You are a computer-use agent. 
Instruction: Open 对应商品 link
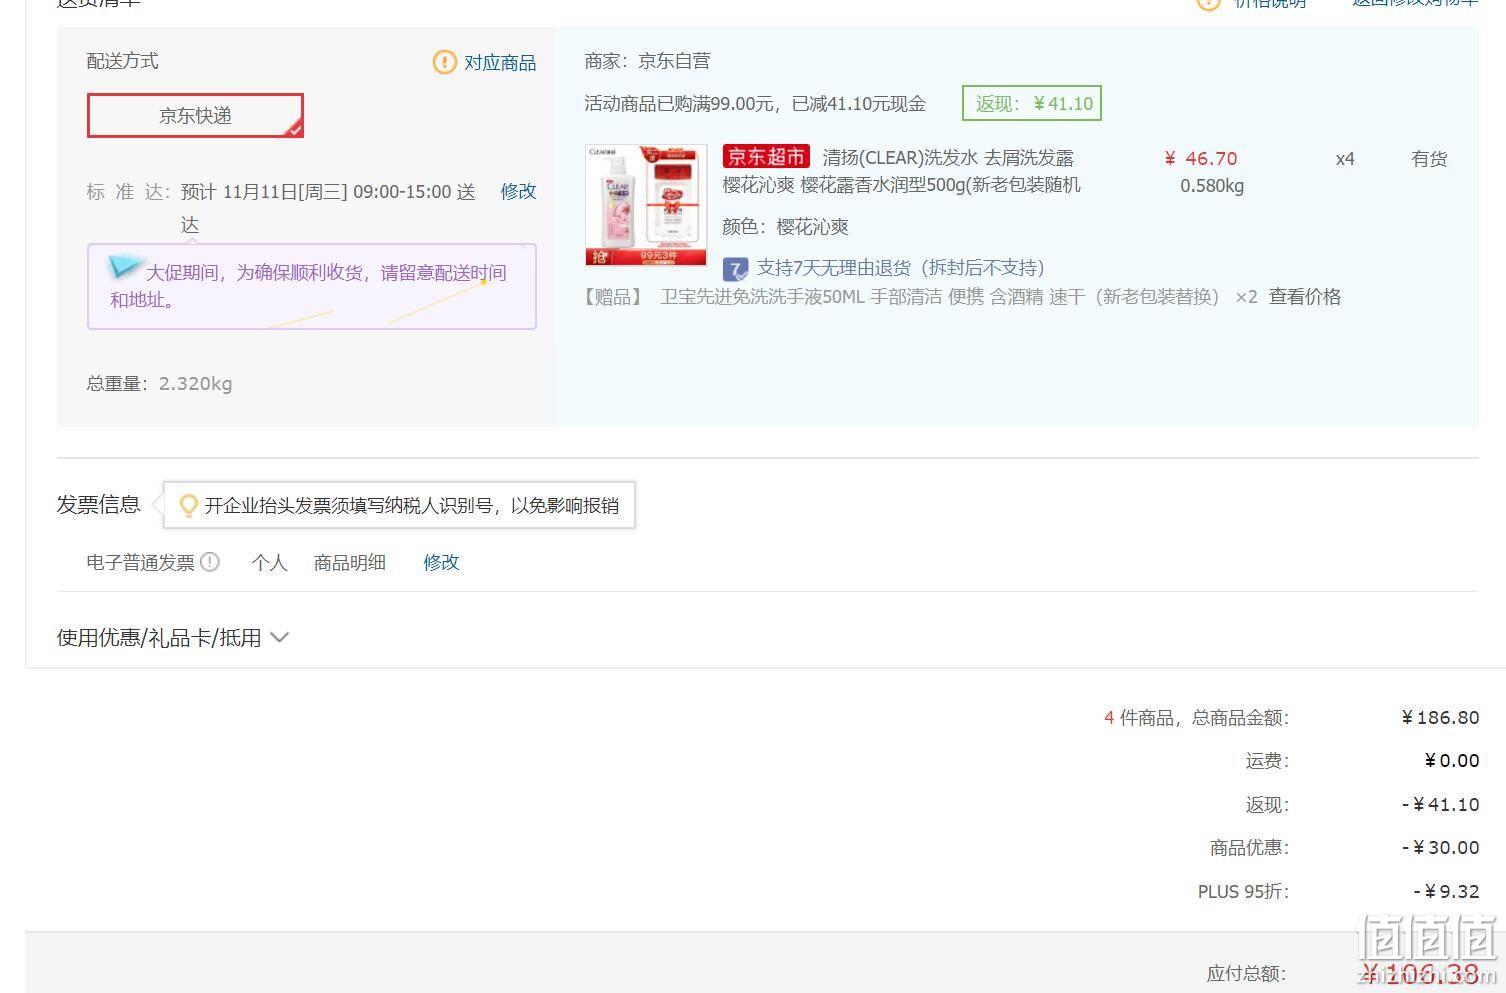coord(500,63)
